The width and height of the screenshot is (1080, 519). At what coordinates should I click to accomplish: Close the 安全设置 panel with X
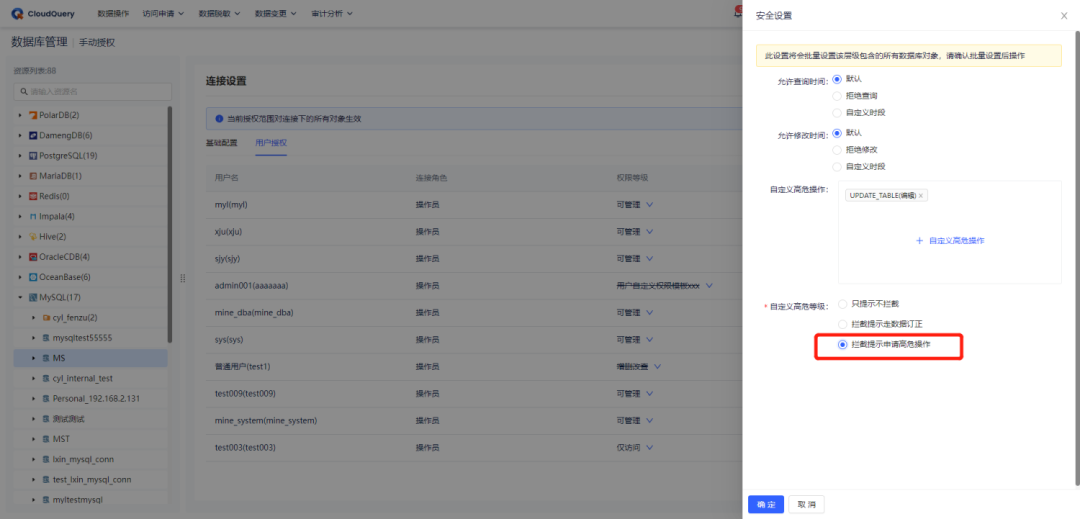pos(1063,16)
